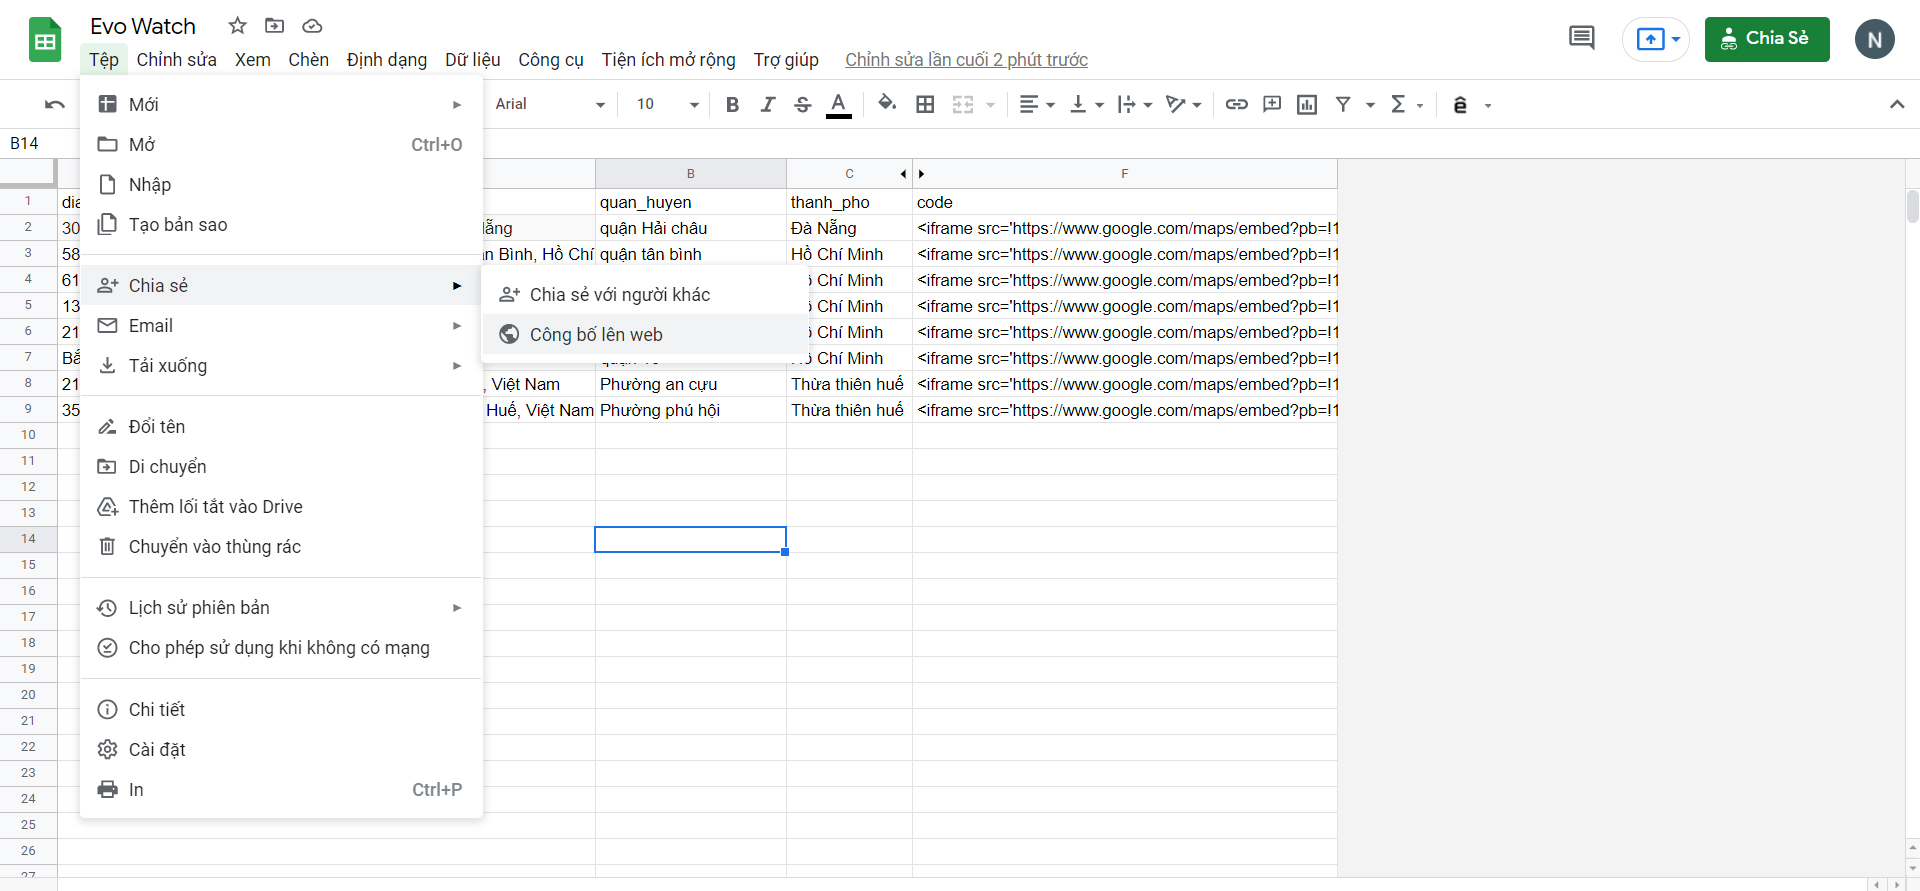Toggle bold formatting in toolbar
The width and height of the screenshot is (1920, 891).
(732, 105)
